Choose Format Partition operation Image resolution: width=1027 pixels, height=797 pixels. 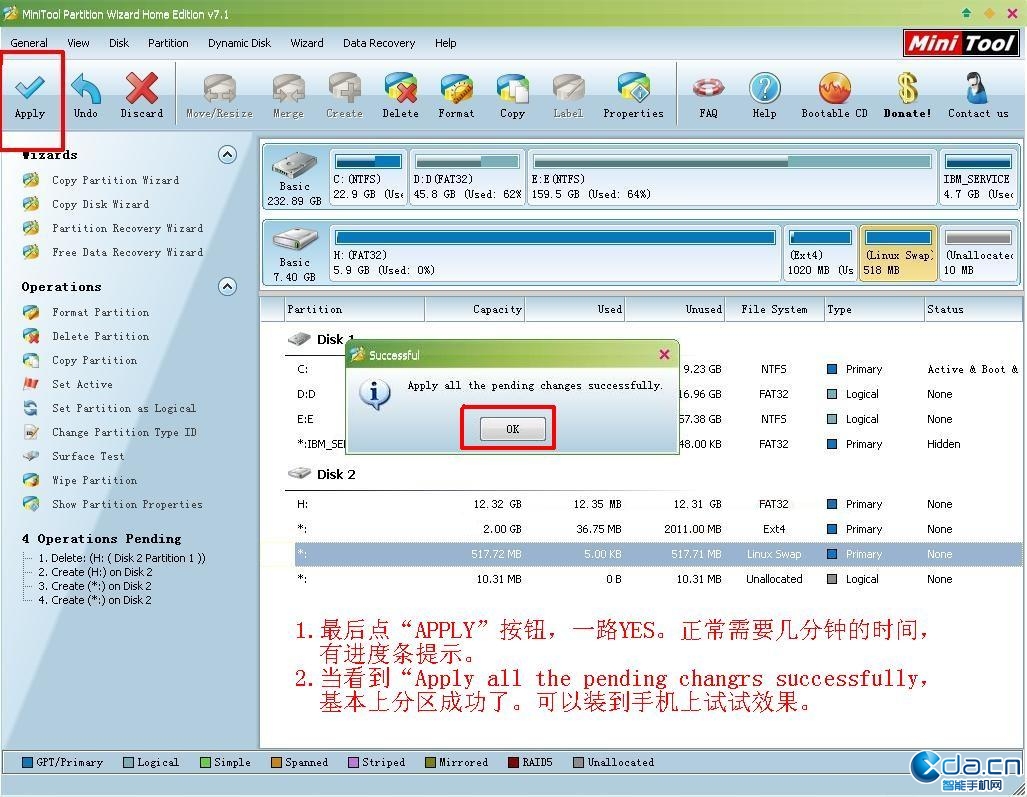[x=100, y=312]
